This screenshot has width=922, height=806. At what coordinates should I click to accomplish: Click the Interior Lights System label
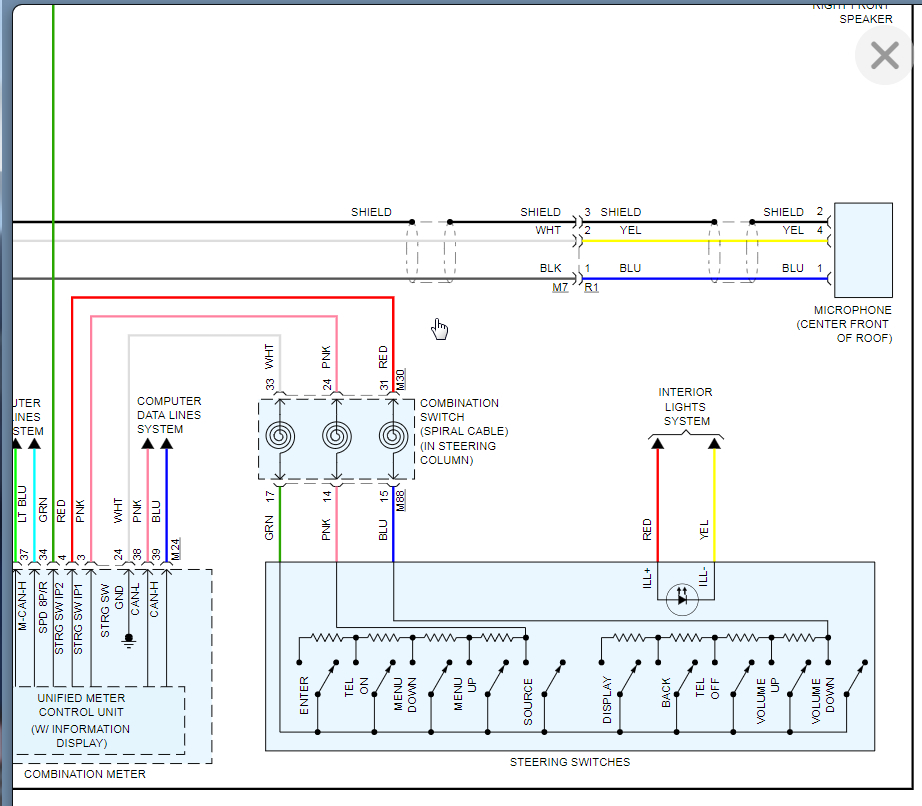tap(685, 407)
